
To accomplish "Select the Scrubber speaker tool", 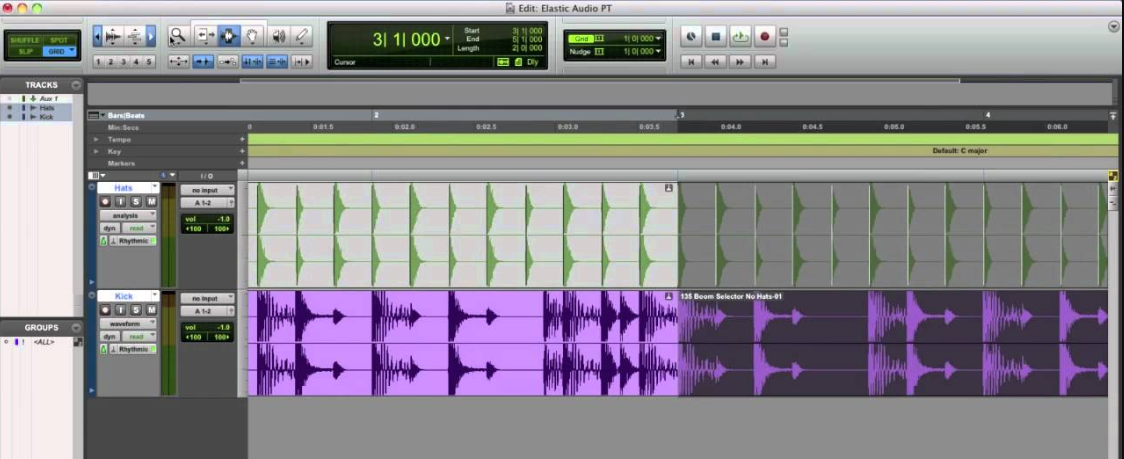I will pos(278,36).
